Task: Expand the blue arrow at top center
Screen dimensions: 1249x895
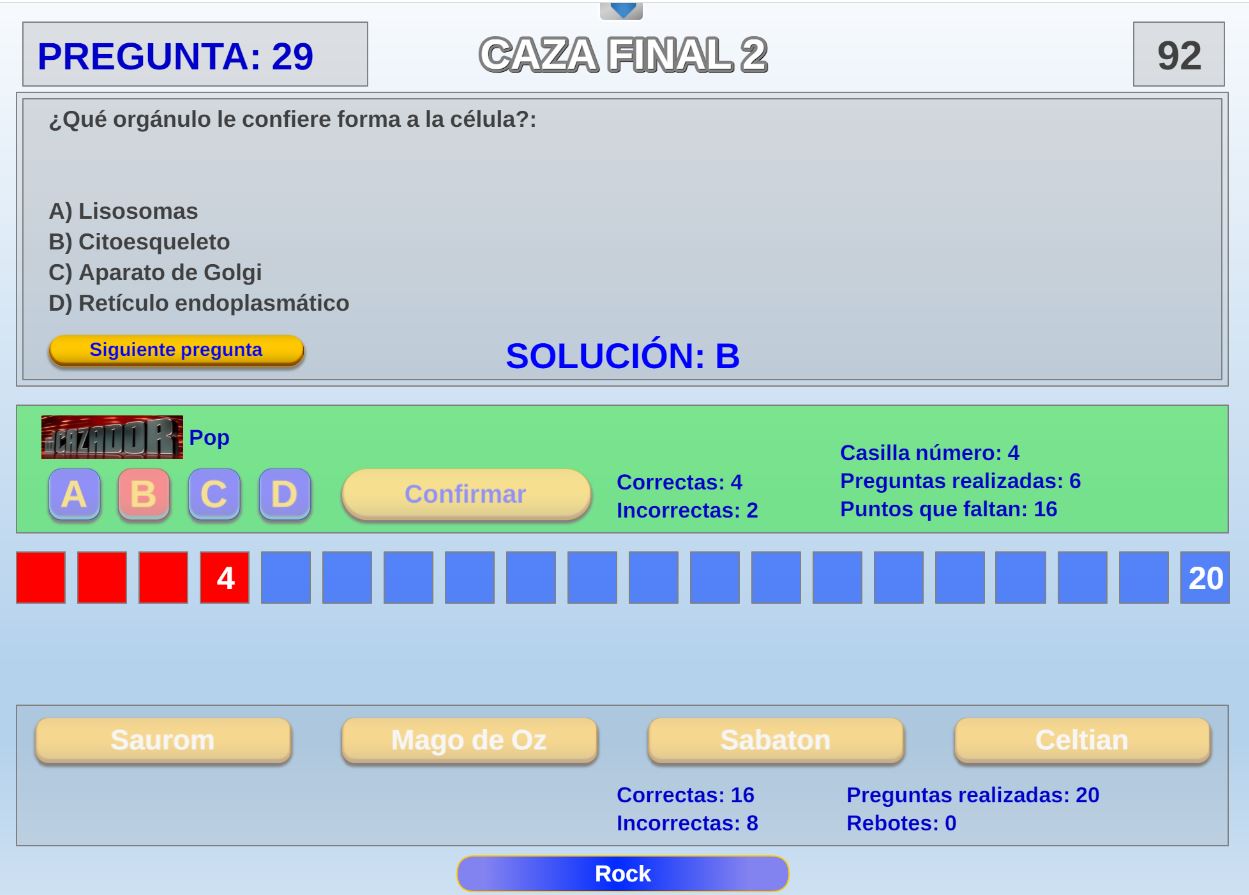Action: tap(621, 10)
